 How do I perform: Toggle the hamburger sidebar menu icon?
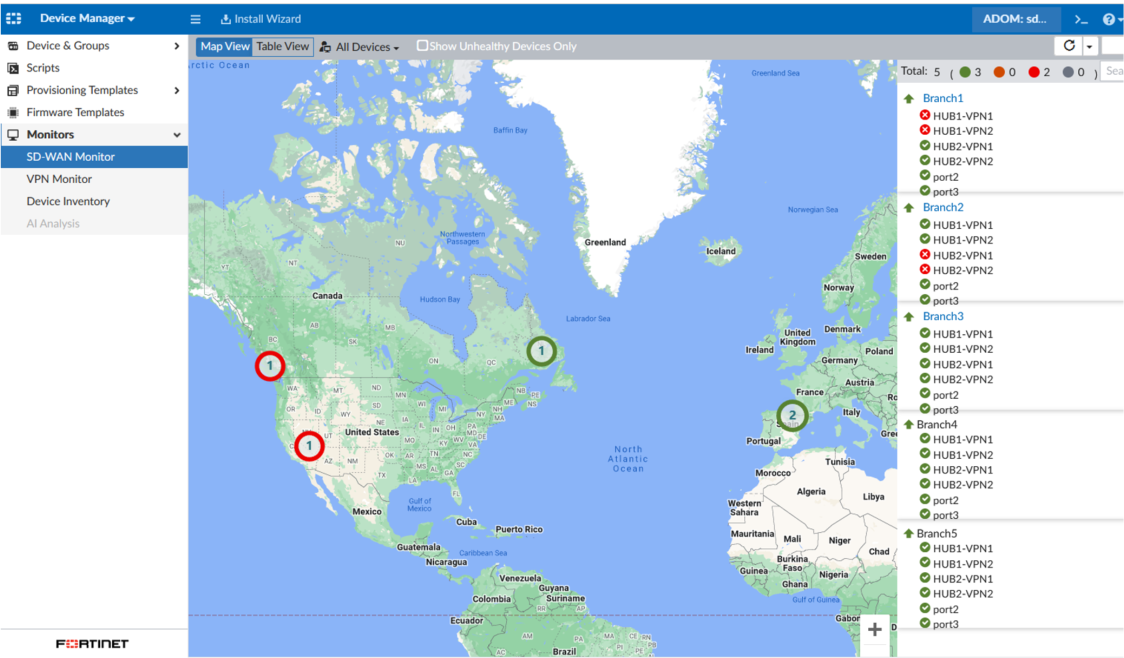(x=195, y=19)
